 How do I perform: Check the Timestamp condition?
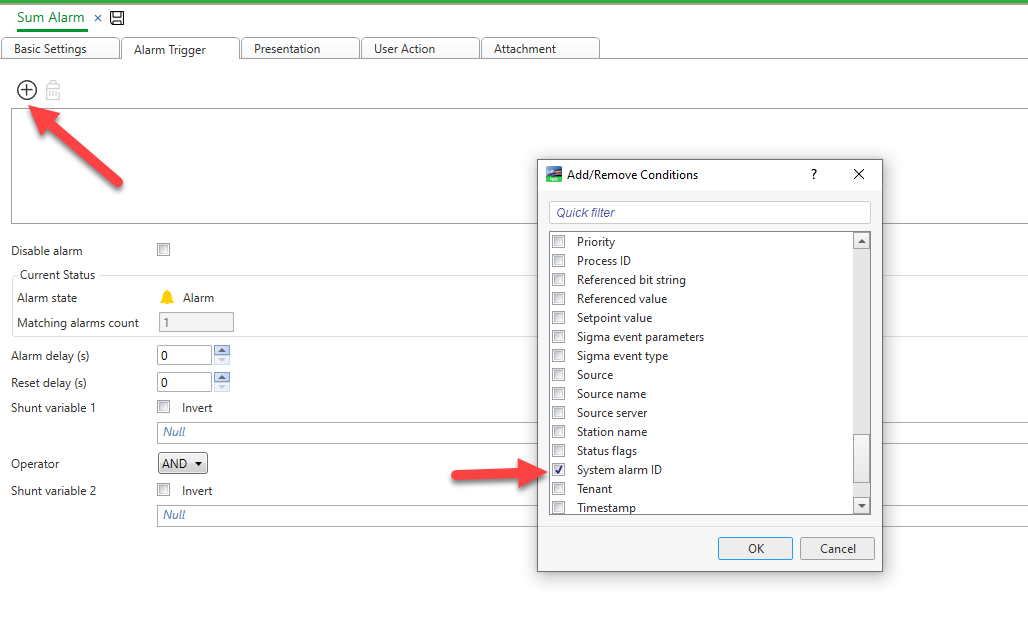pos(559,507)
